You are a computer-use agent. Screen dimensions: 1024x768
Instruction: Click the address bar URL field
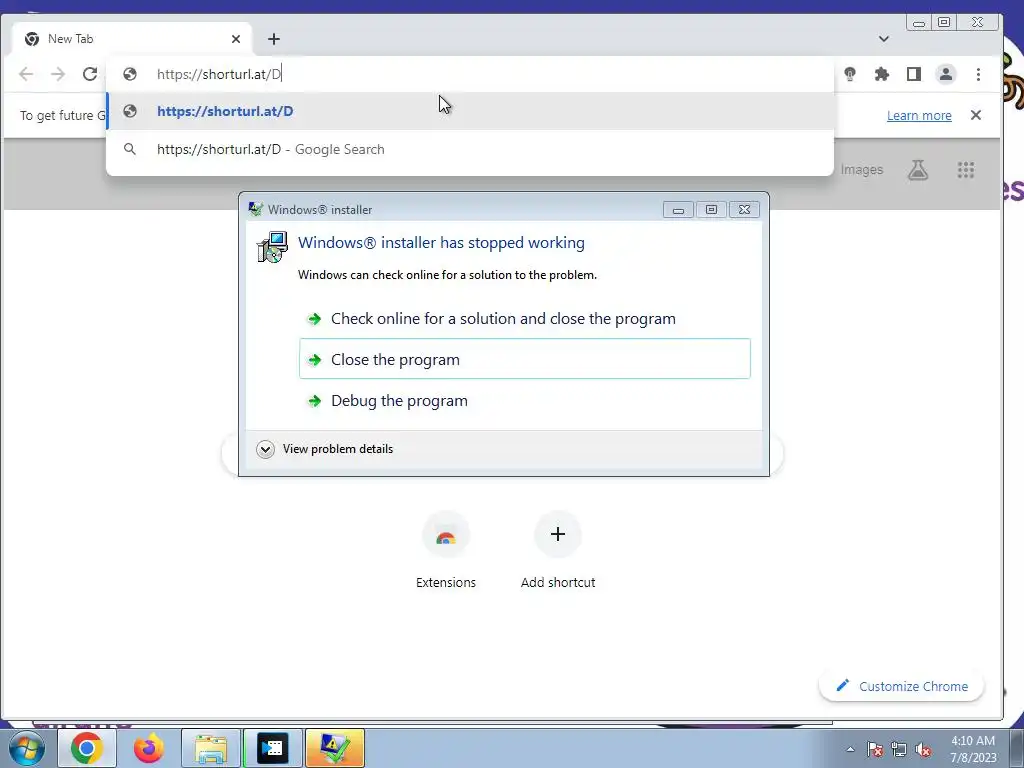[470, 74]
